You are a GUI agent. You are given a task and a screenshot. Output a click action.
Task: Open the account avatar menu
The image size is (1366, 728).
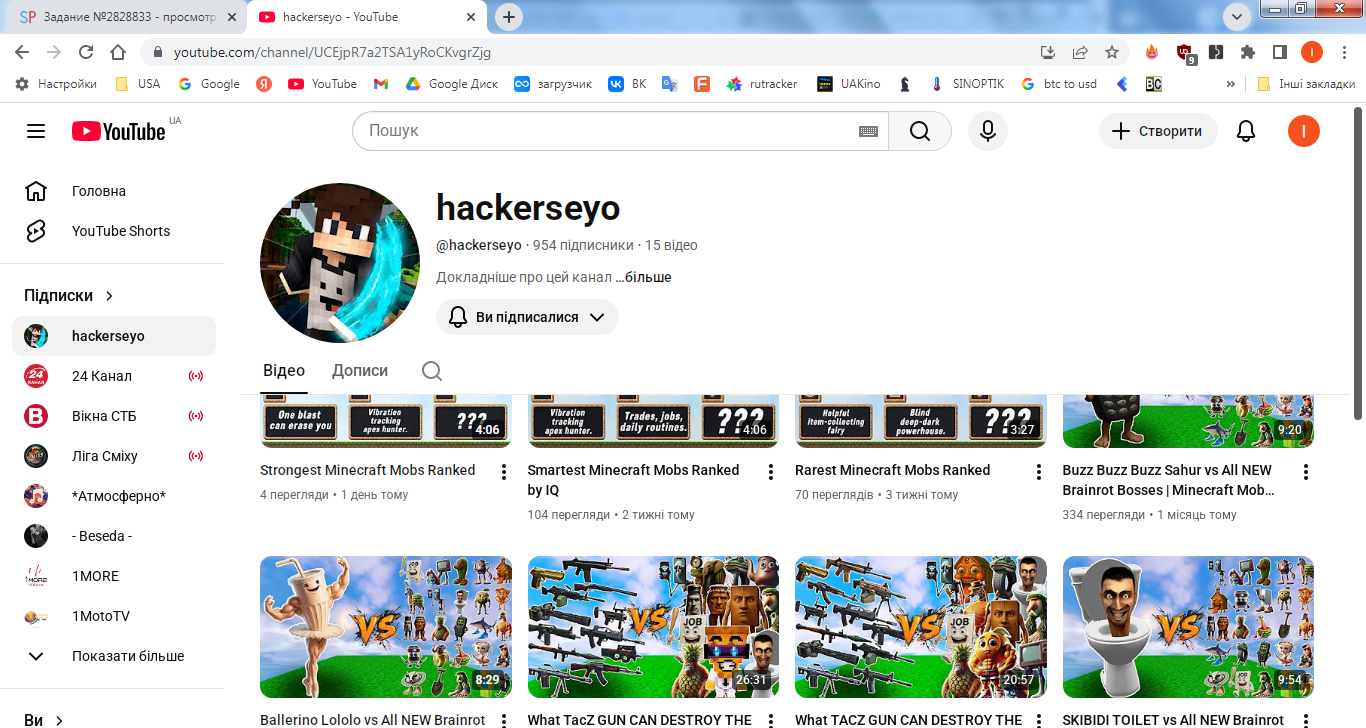[1304, 131]
